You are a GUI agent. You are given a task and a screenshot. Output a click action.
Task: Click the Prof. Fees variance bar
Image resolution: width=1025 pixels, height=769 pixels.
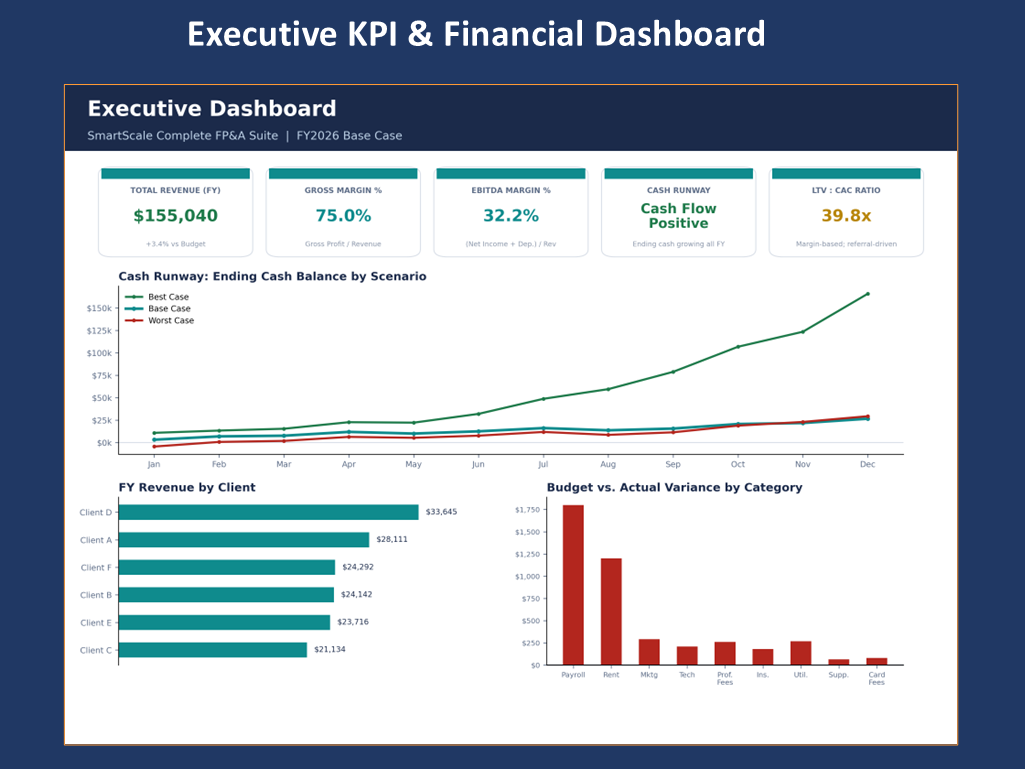pyautogui.click(x=725, y=653)
